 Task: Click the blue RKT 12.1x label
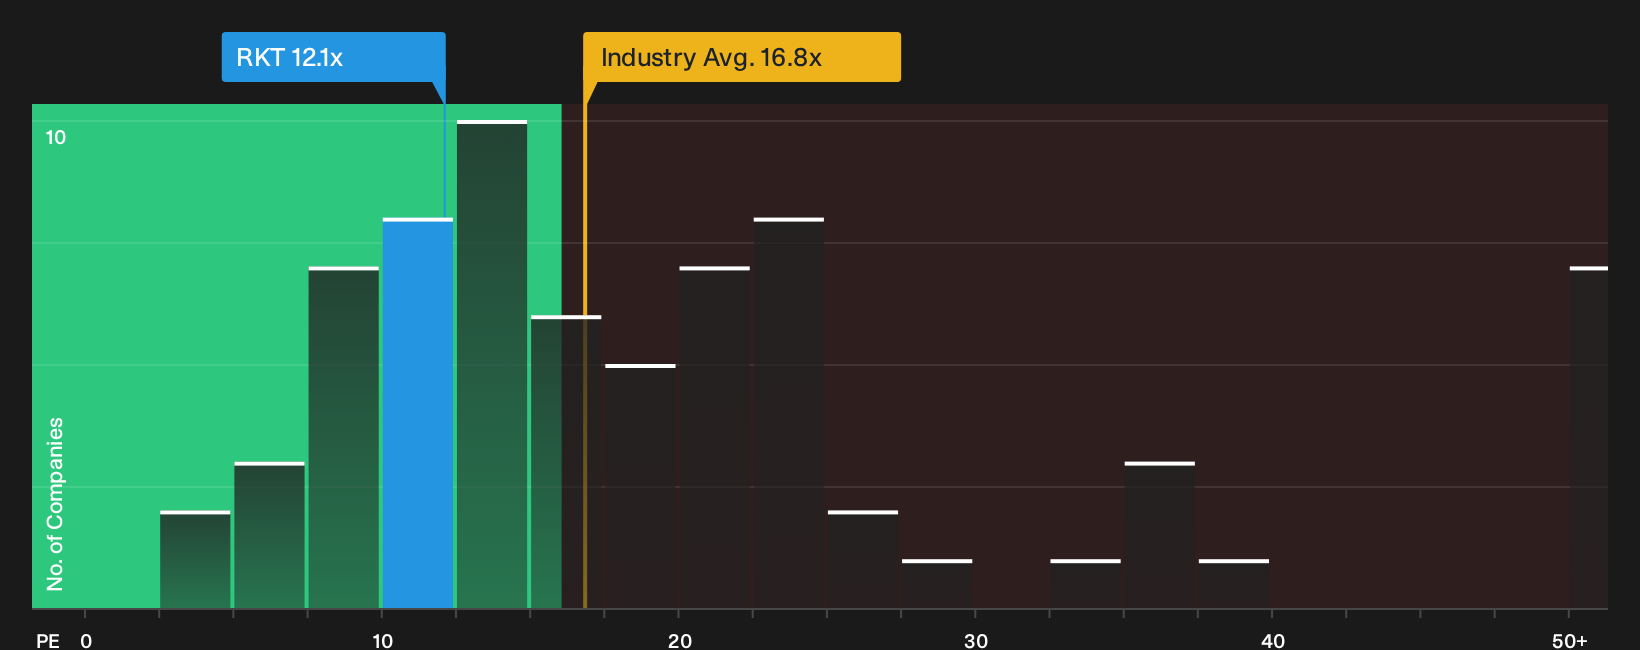tap(333, 57)
